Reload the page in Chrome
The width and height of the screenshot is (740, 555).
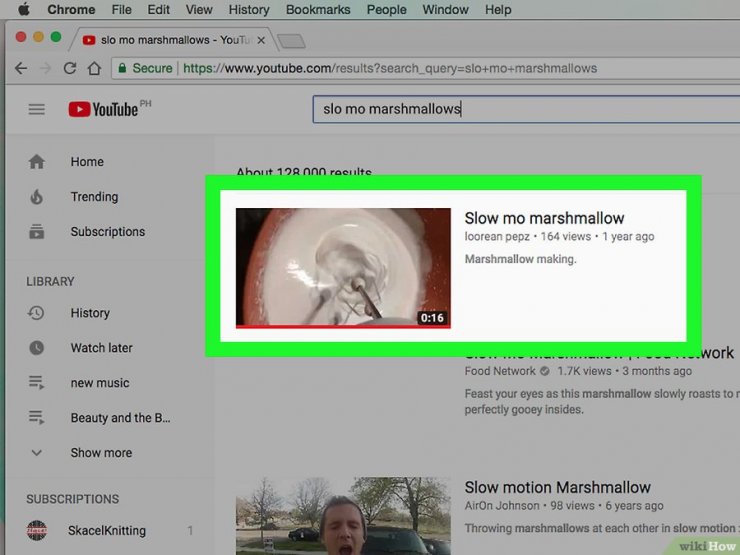[x=70, y=68]
